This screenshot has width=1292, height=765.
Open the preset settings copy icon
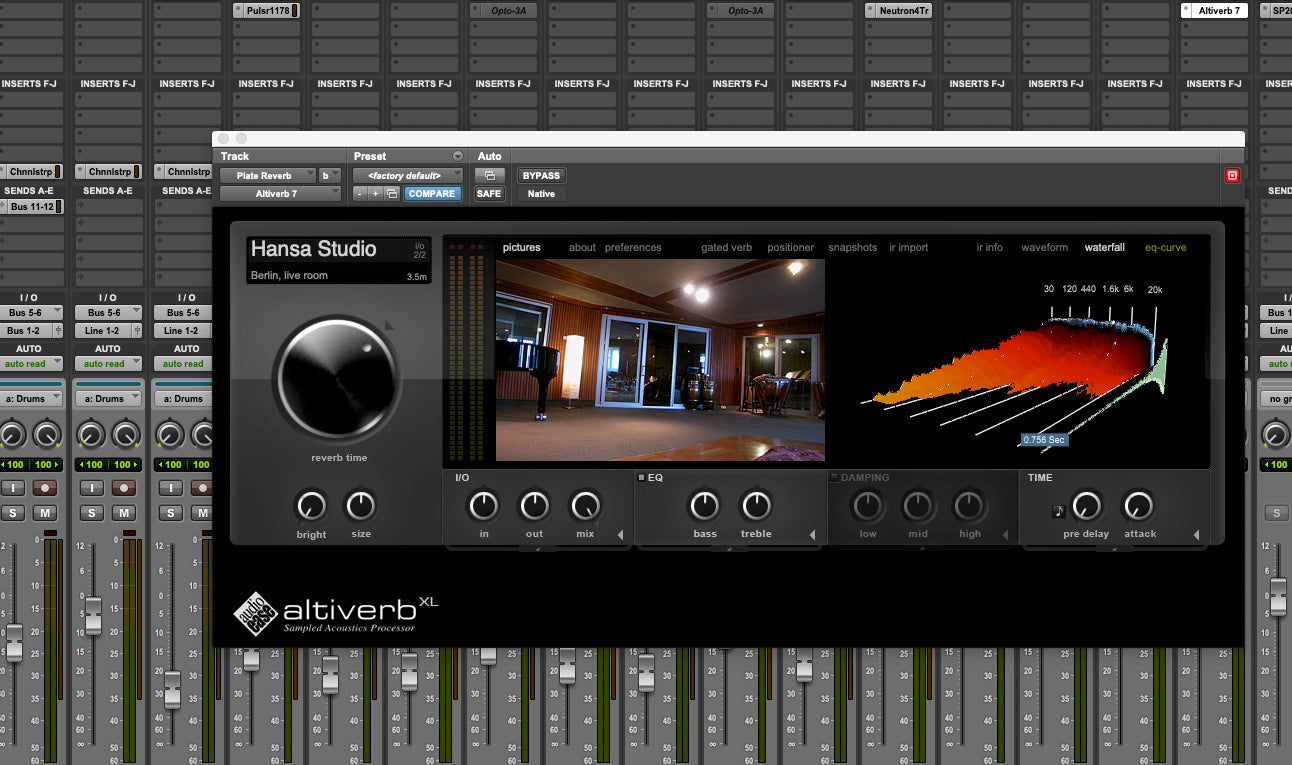(392, 193)
